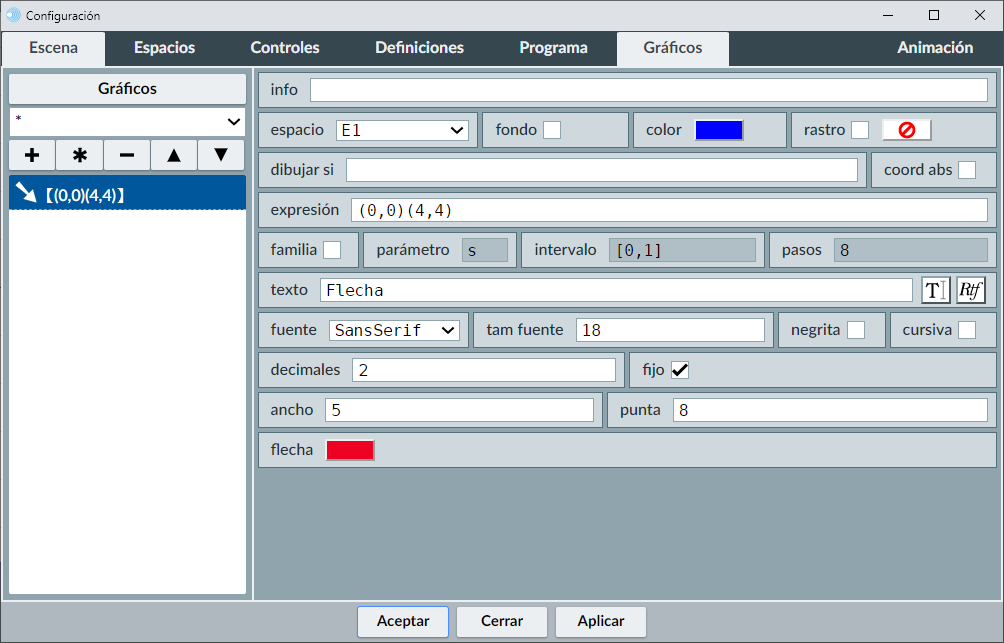Click the blue color swatch
1004x643 pixels.
click(719, 130)
